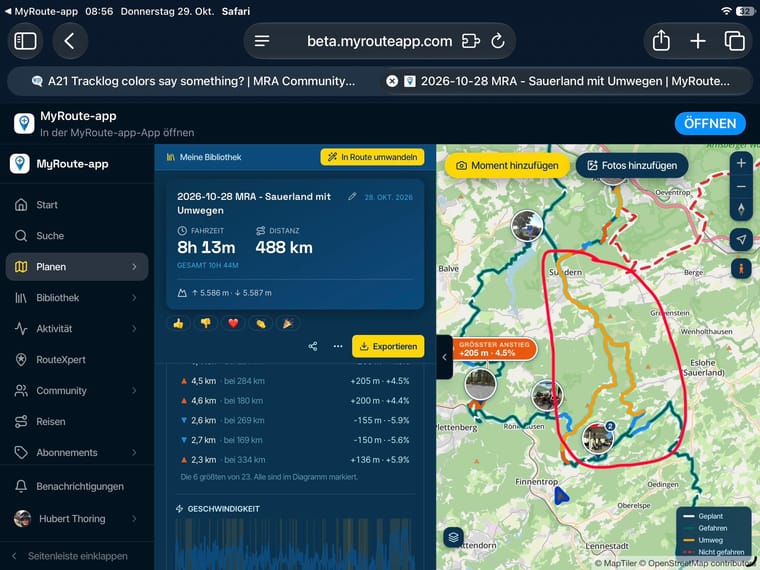Select descent 2,6 km bei 269 km
This screenshot has width=760, height=570.
pyautogui.click(x=295, y=420)
